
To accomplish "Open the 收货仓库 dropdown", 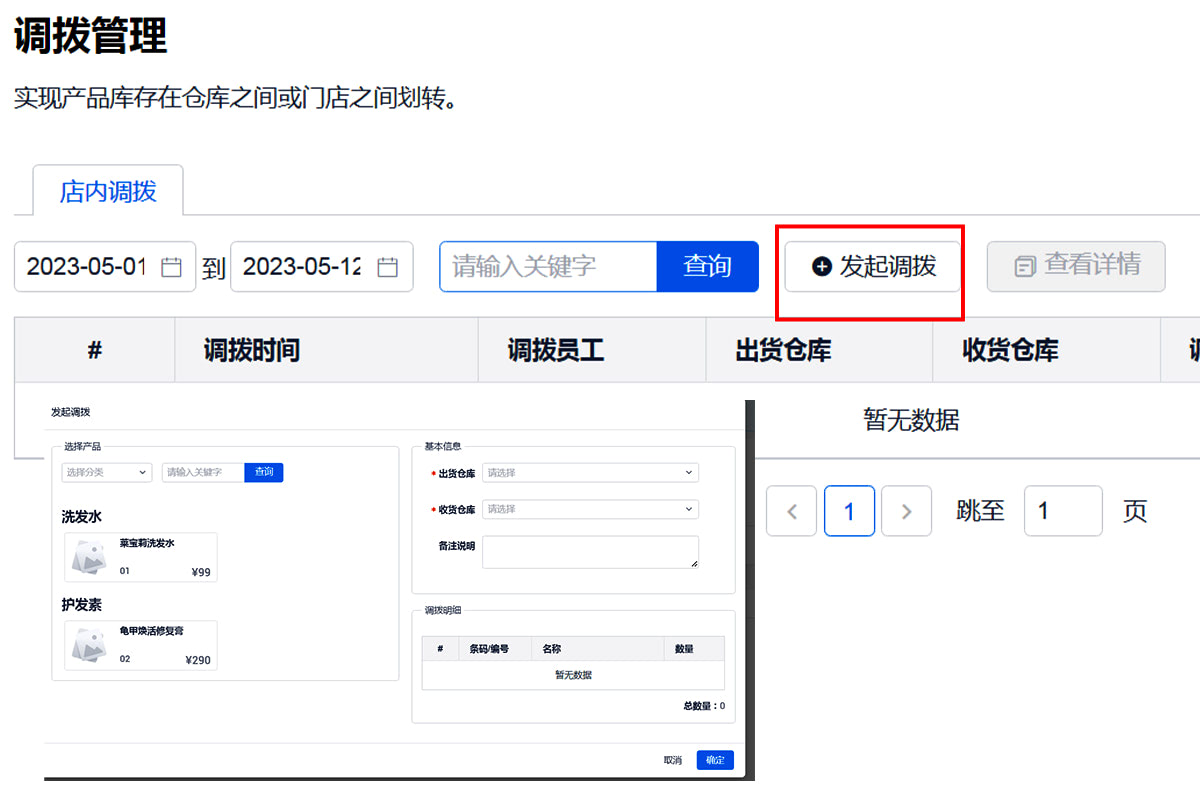I will coord(590,509).
